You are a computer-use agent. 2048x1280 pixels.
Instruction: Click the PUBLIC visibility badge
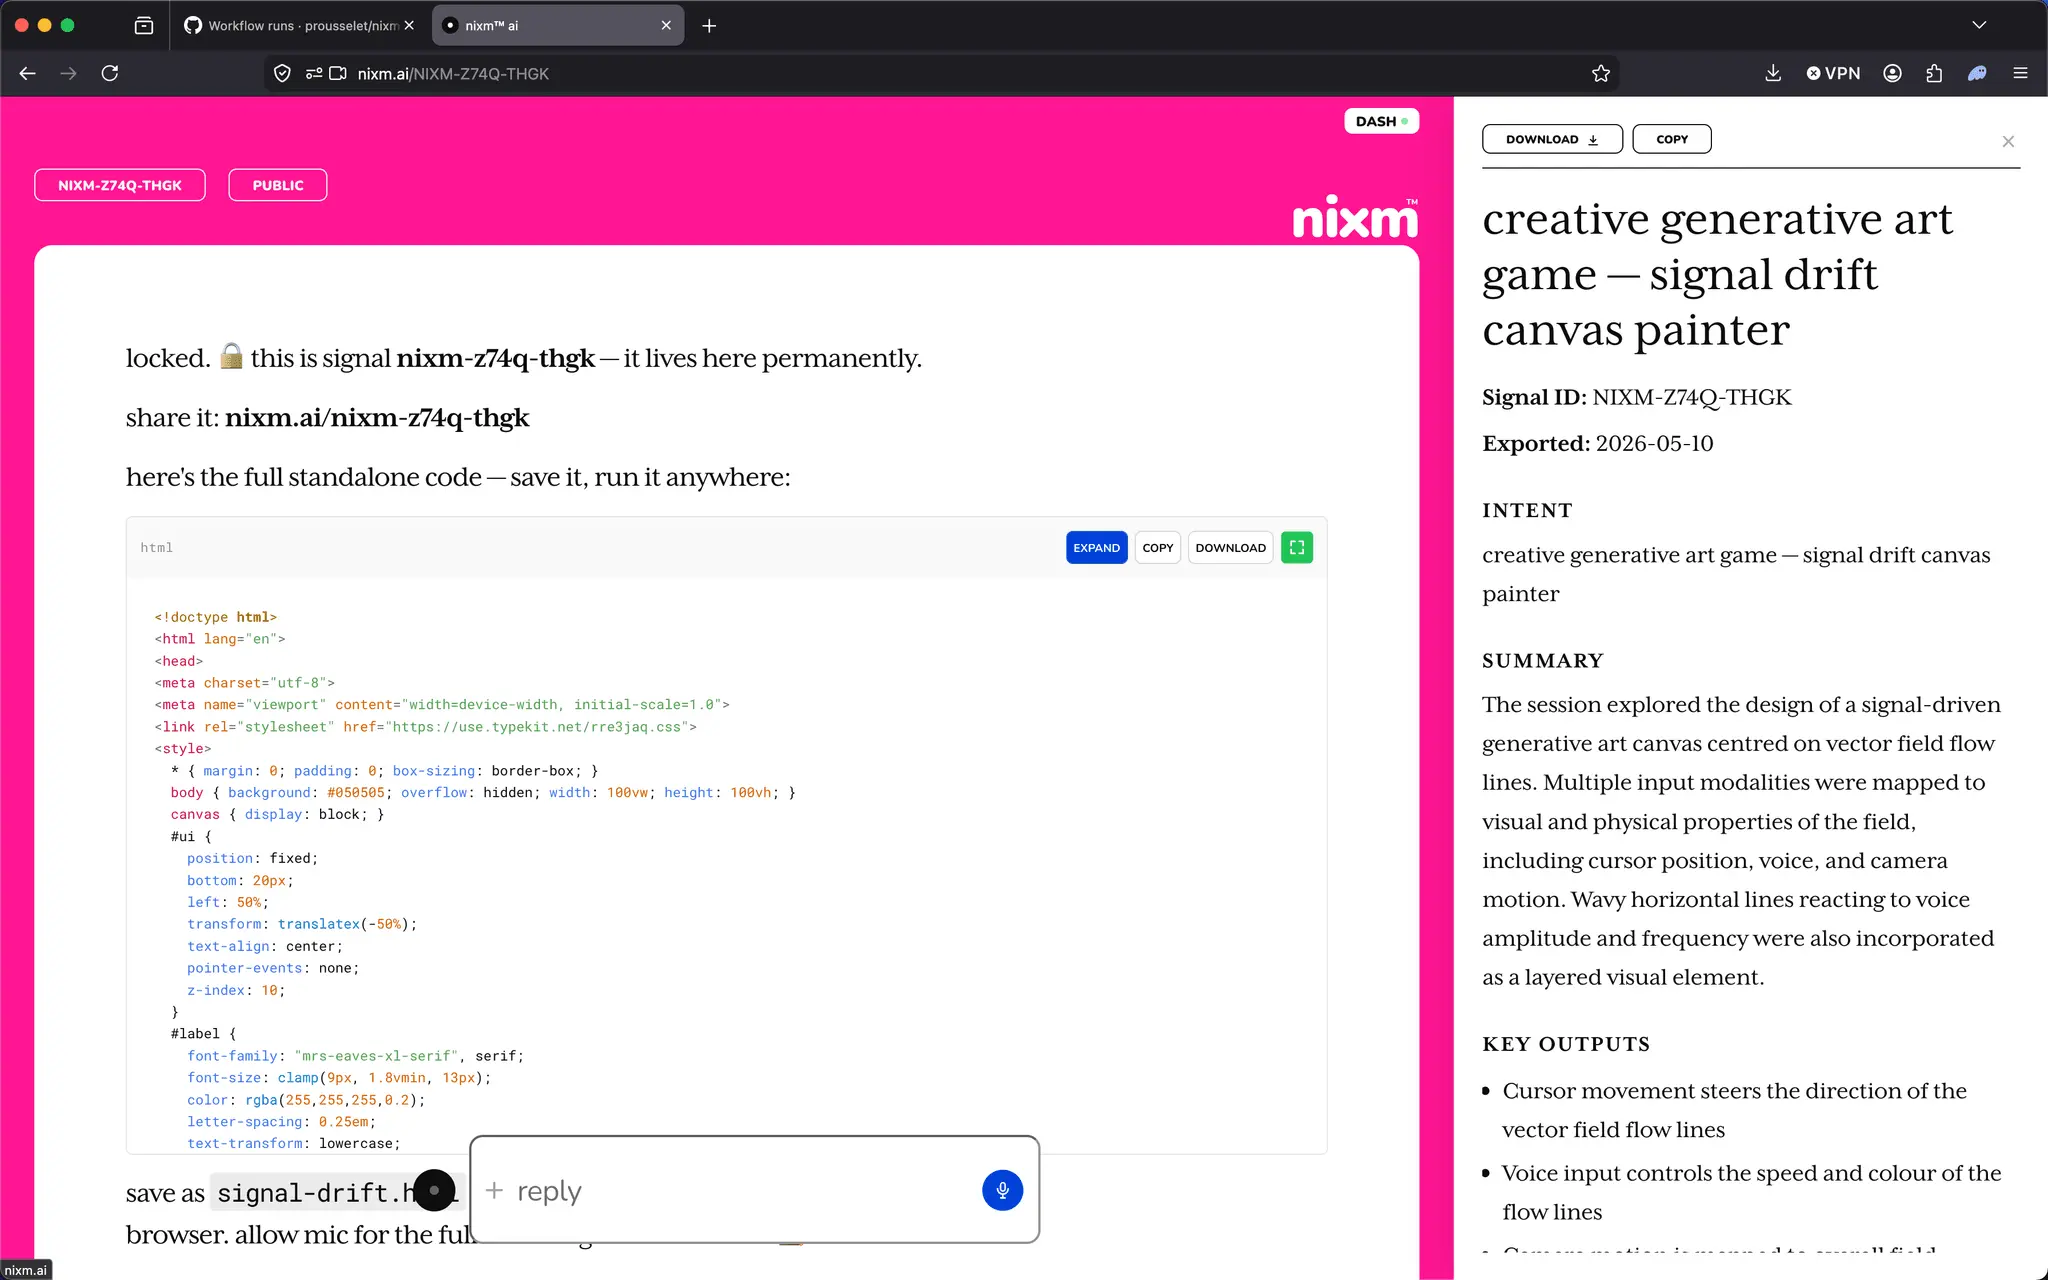pyautogui.click(x=278, y=185)
